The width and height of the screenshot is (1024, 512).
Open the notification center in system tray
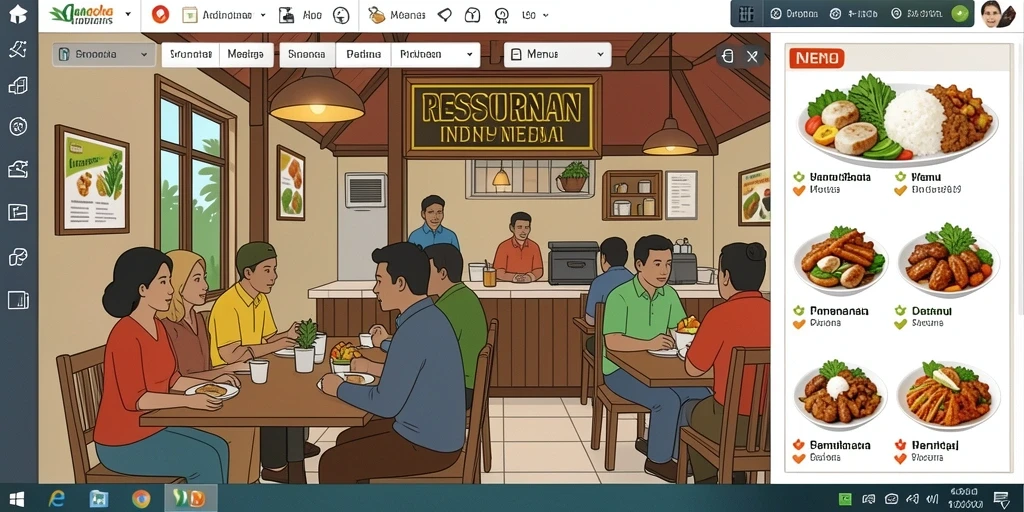pos(1000,500)
